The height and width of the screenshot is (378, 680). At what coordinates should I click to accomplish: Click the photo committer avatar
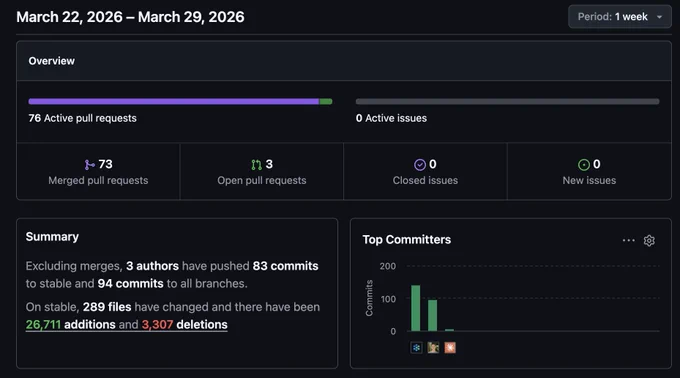(433, 347)
